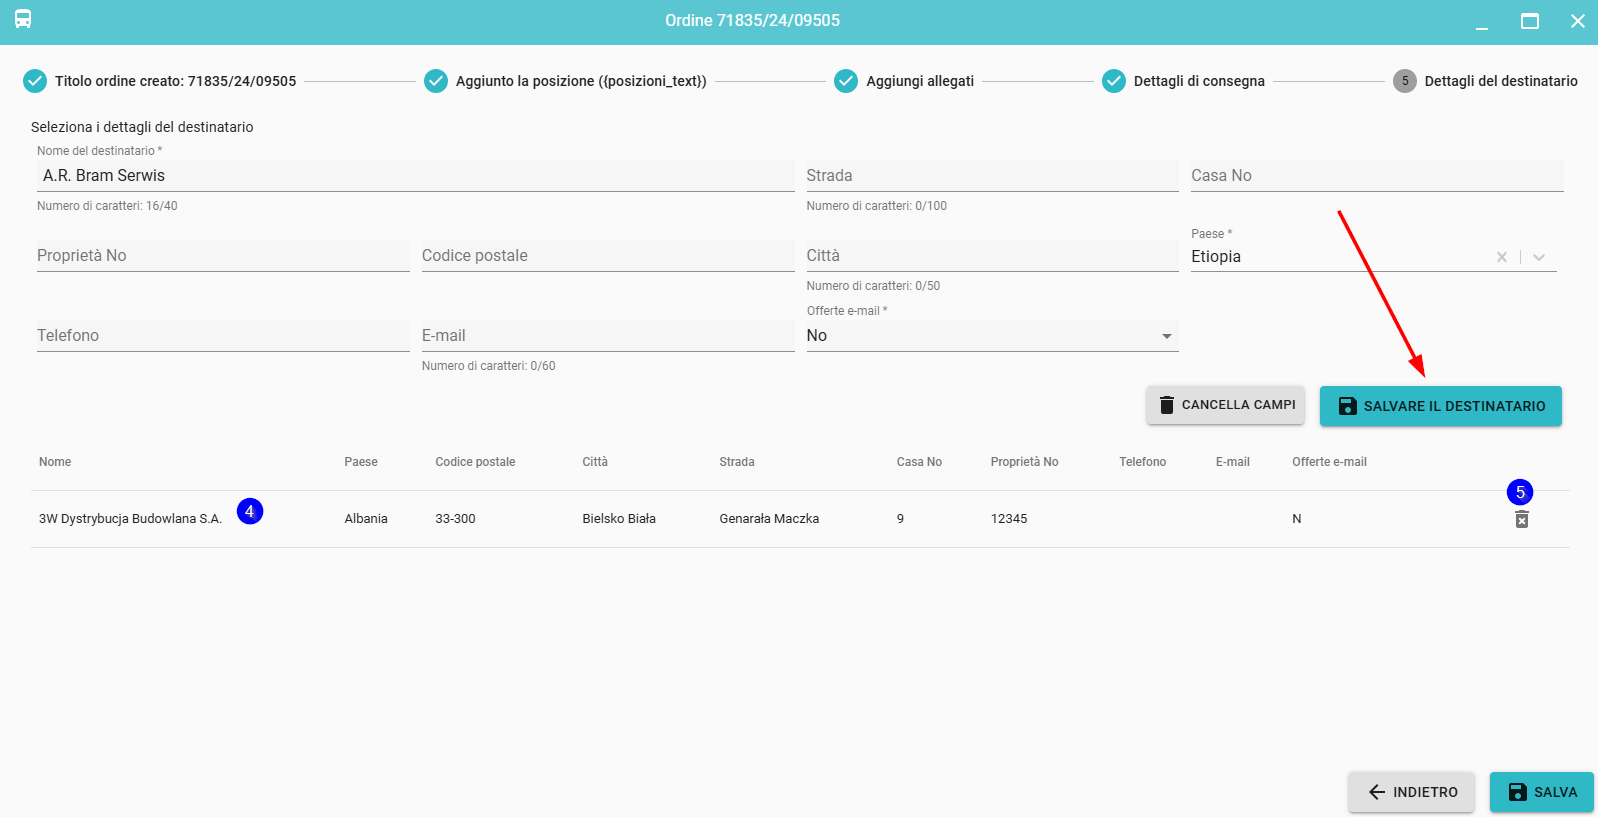Focus the Nome del destinatario field

415,176
